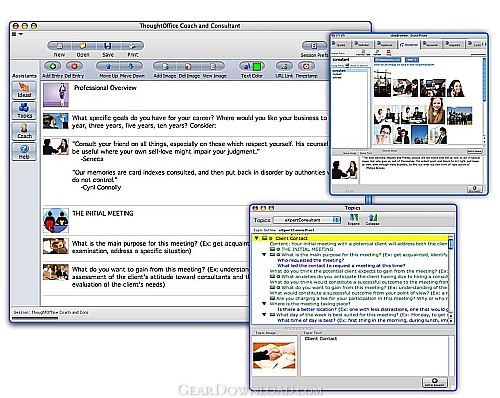Open the Topics outline dropdown selector
The height and width of the screenshot is (398, 500).
[307, 220]
